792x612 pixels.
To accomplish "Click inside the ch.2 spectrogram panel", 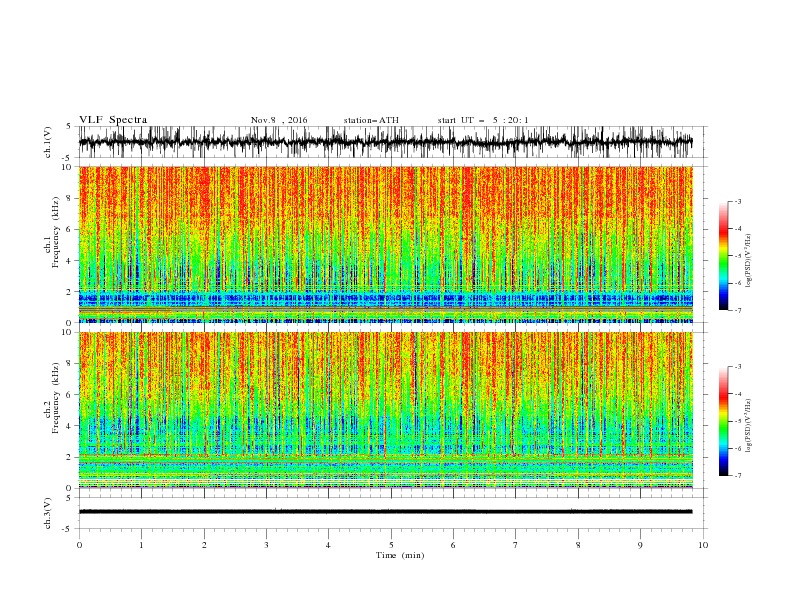I will coord(385,410).
